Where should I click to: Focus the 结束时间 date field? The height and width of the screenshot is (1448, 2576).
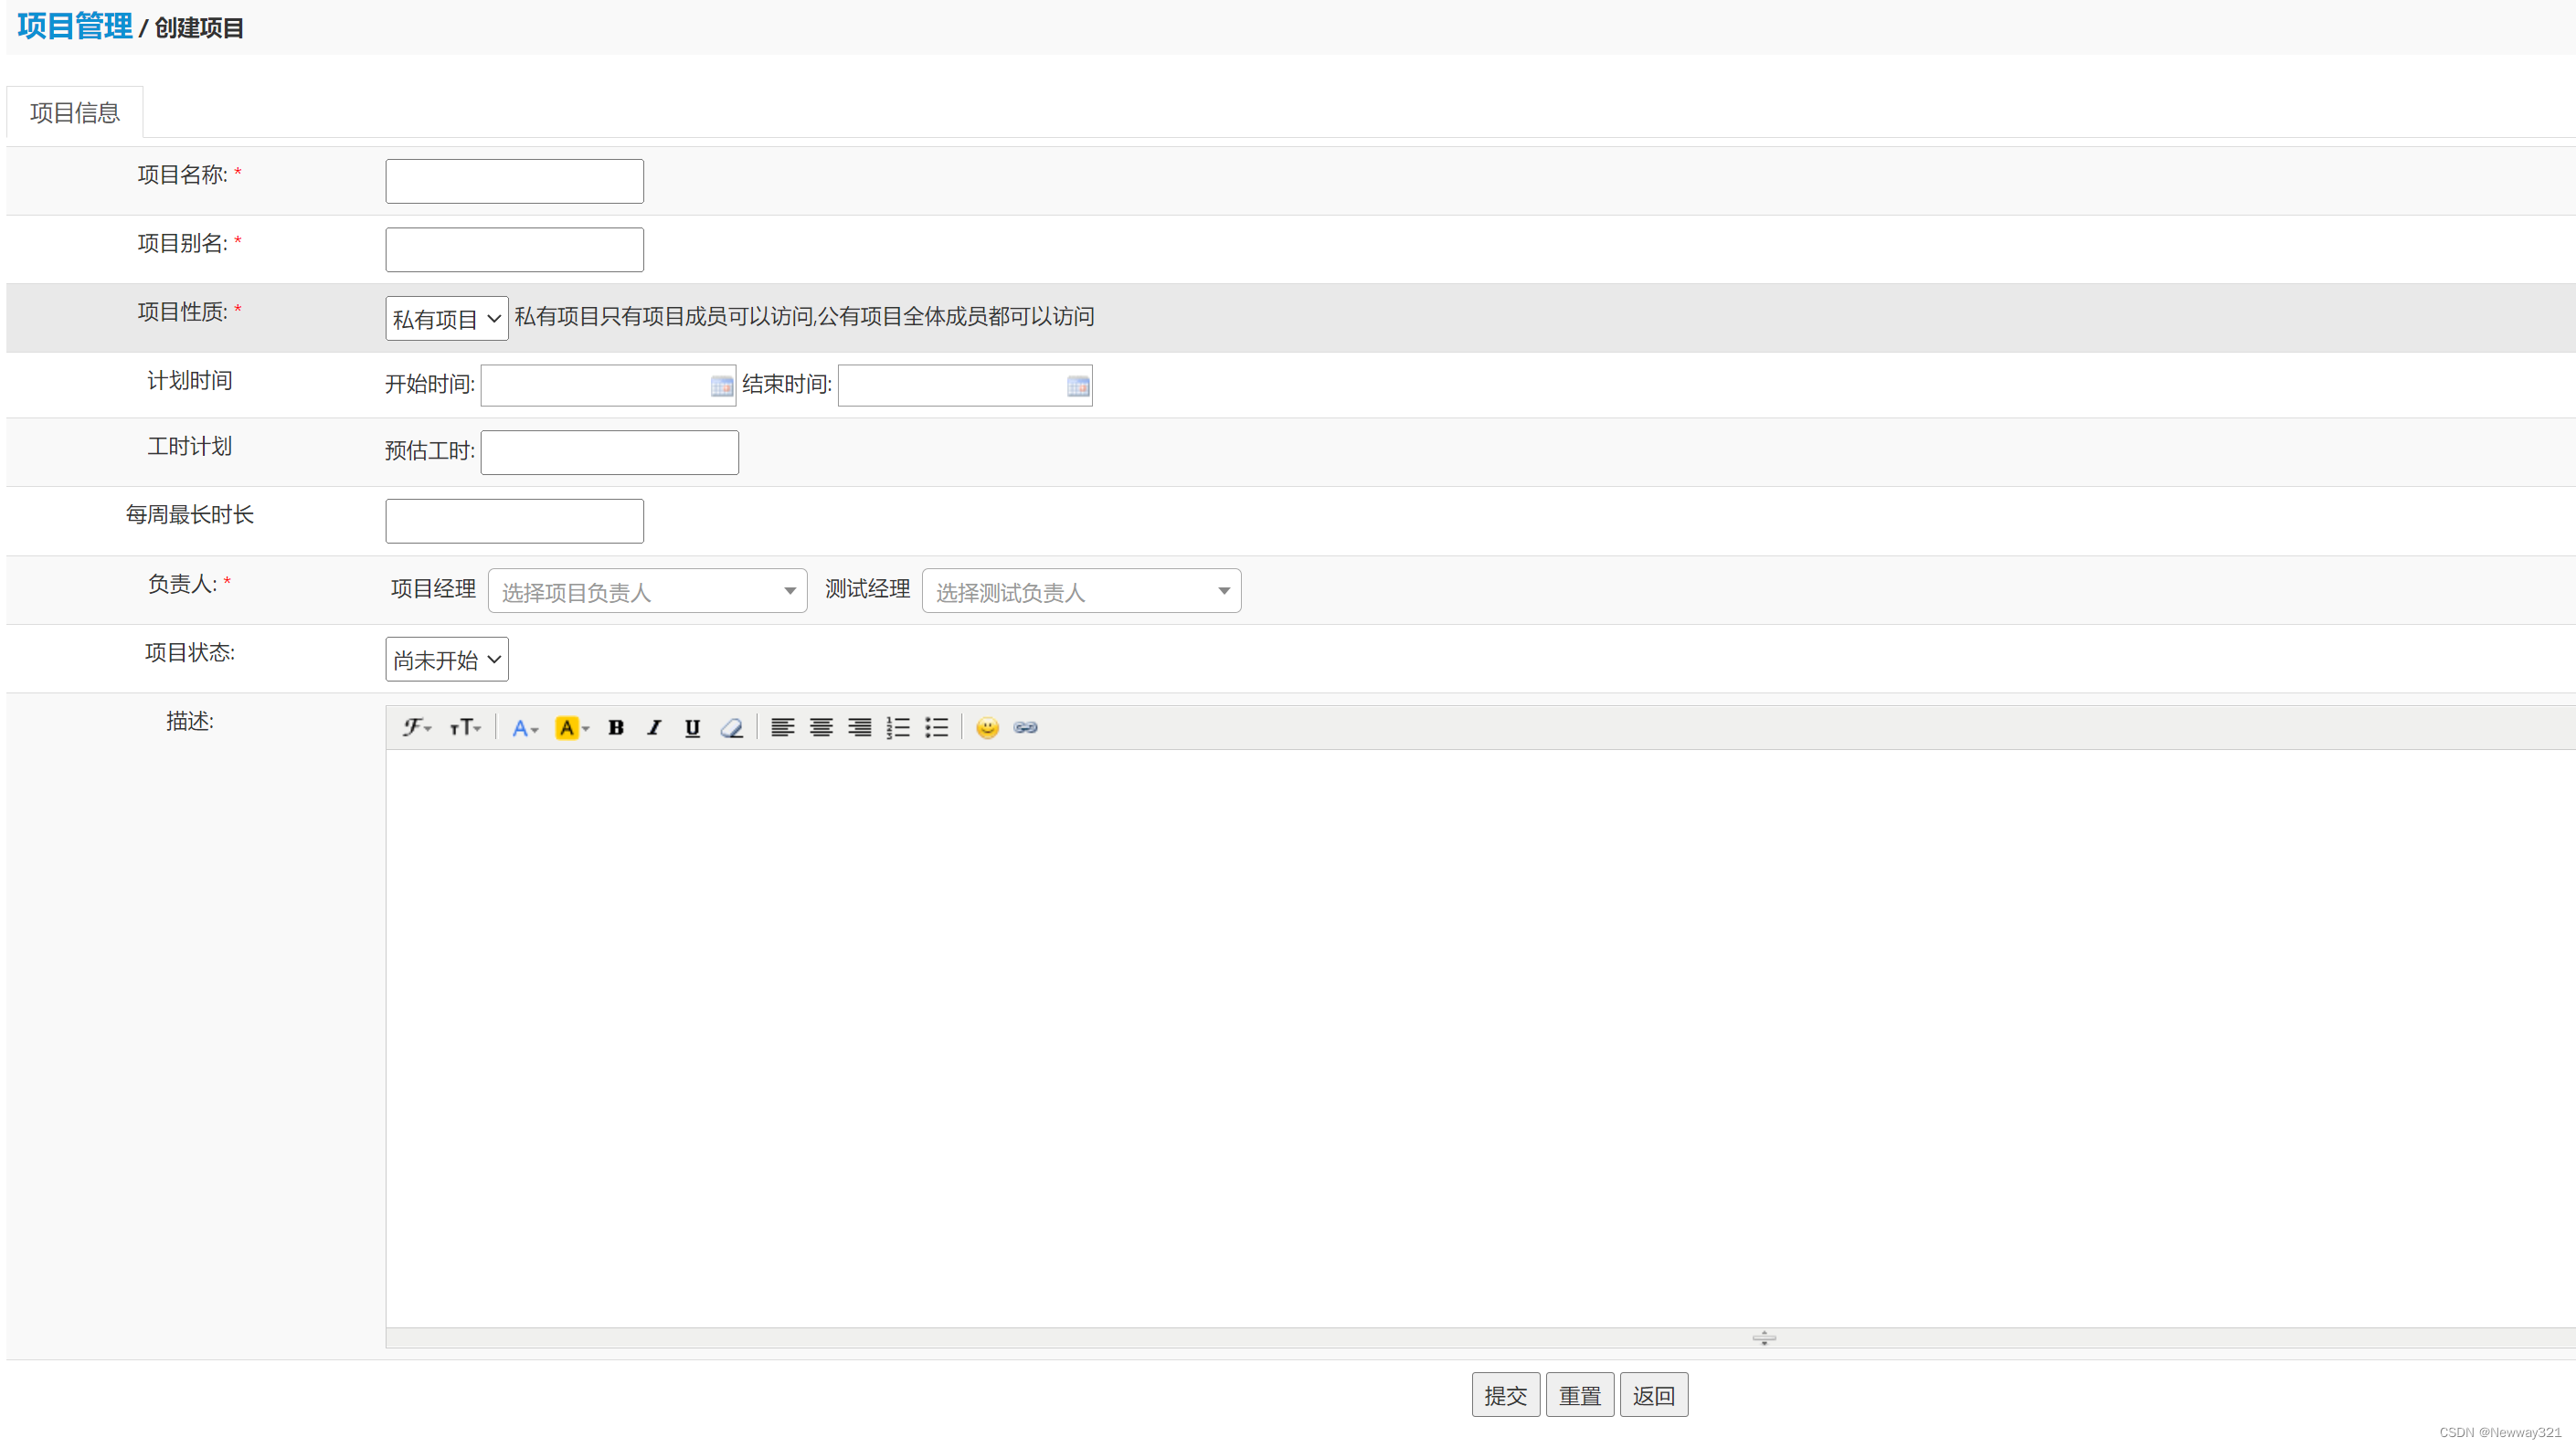point(965,386)
